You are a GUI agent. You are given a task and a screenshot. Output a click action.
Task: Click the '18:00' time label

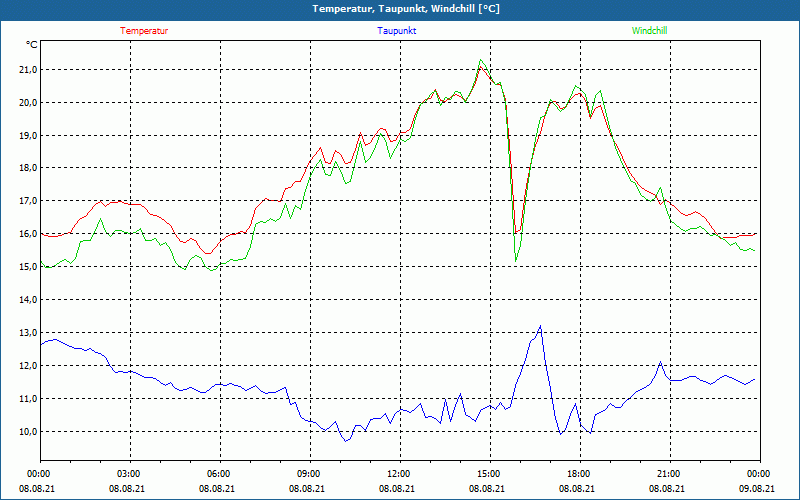click(578, 474)
